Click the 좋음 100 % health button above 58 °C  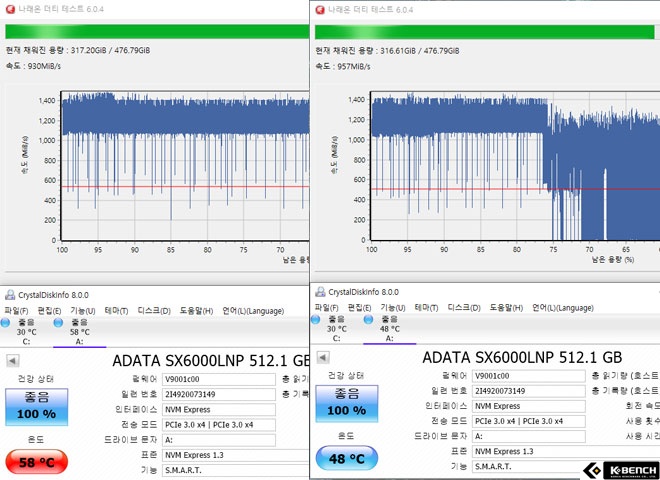point(37,407)
